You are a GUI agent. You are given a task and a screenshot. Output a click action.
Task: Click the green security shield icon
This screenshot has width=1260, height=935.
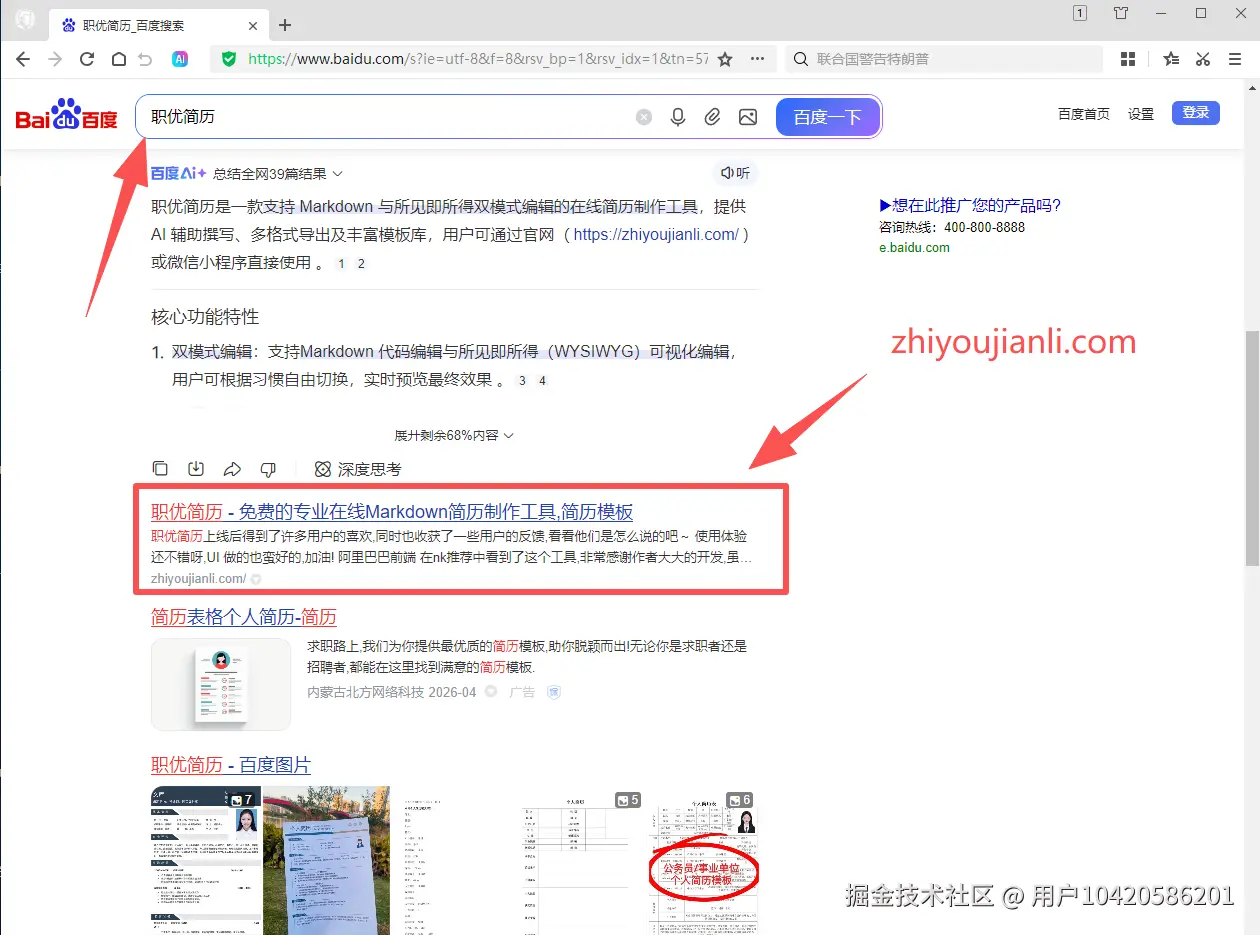tap(229, 59)
